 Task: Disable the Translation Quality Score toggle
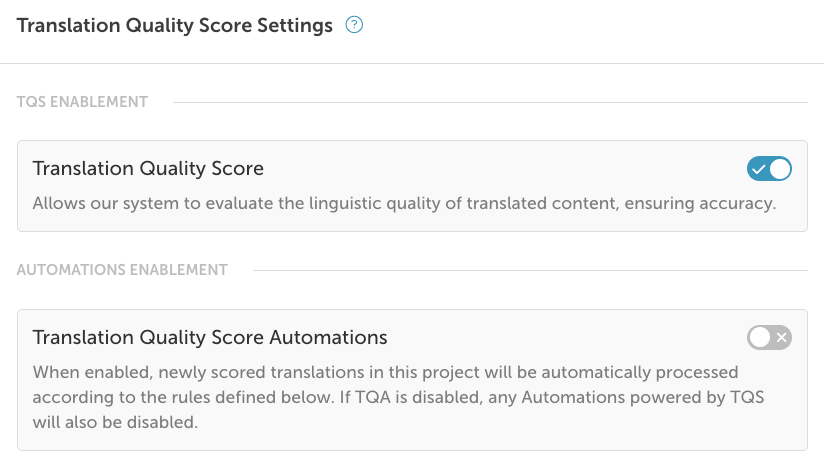tap(769, 169)
